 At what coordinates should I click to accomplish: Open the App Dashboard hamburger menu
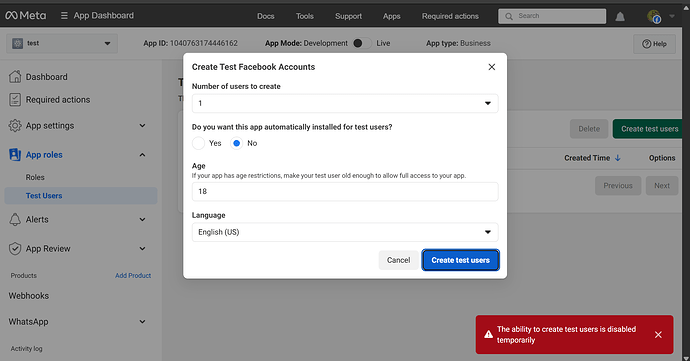(x=64, y=15)
